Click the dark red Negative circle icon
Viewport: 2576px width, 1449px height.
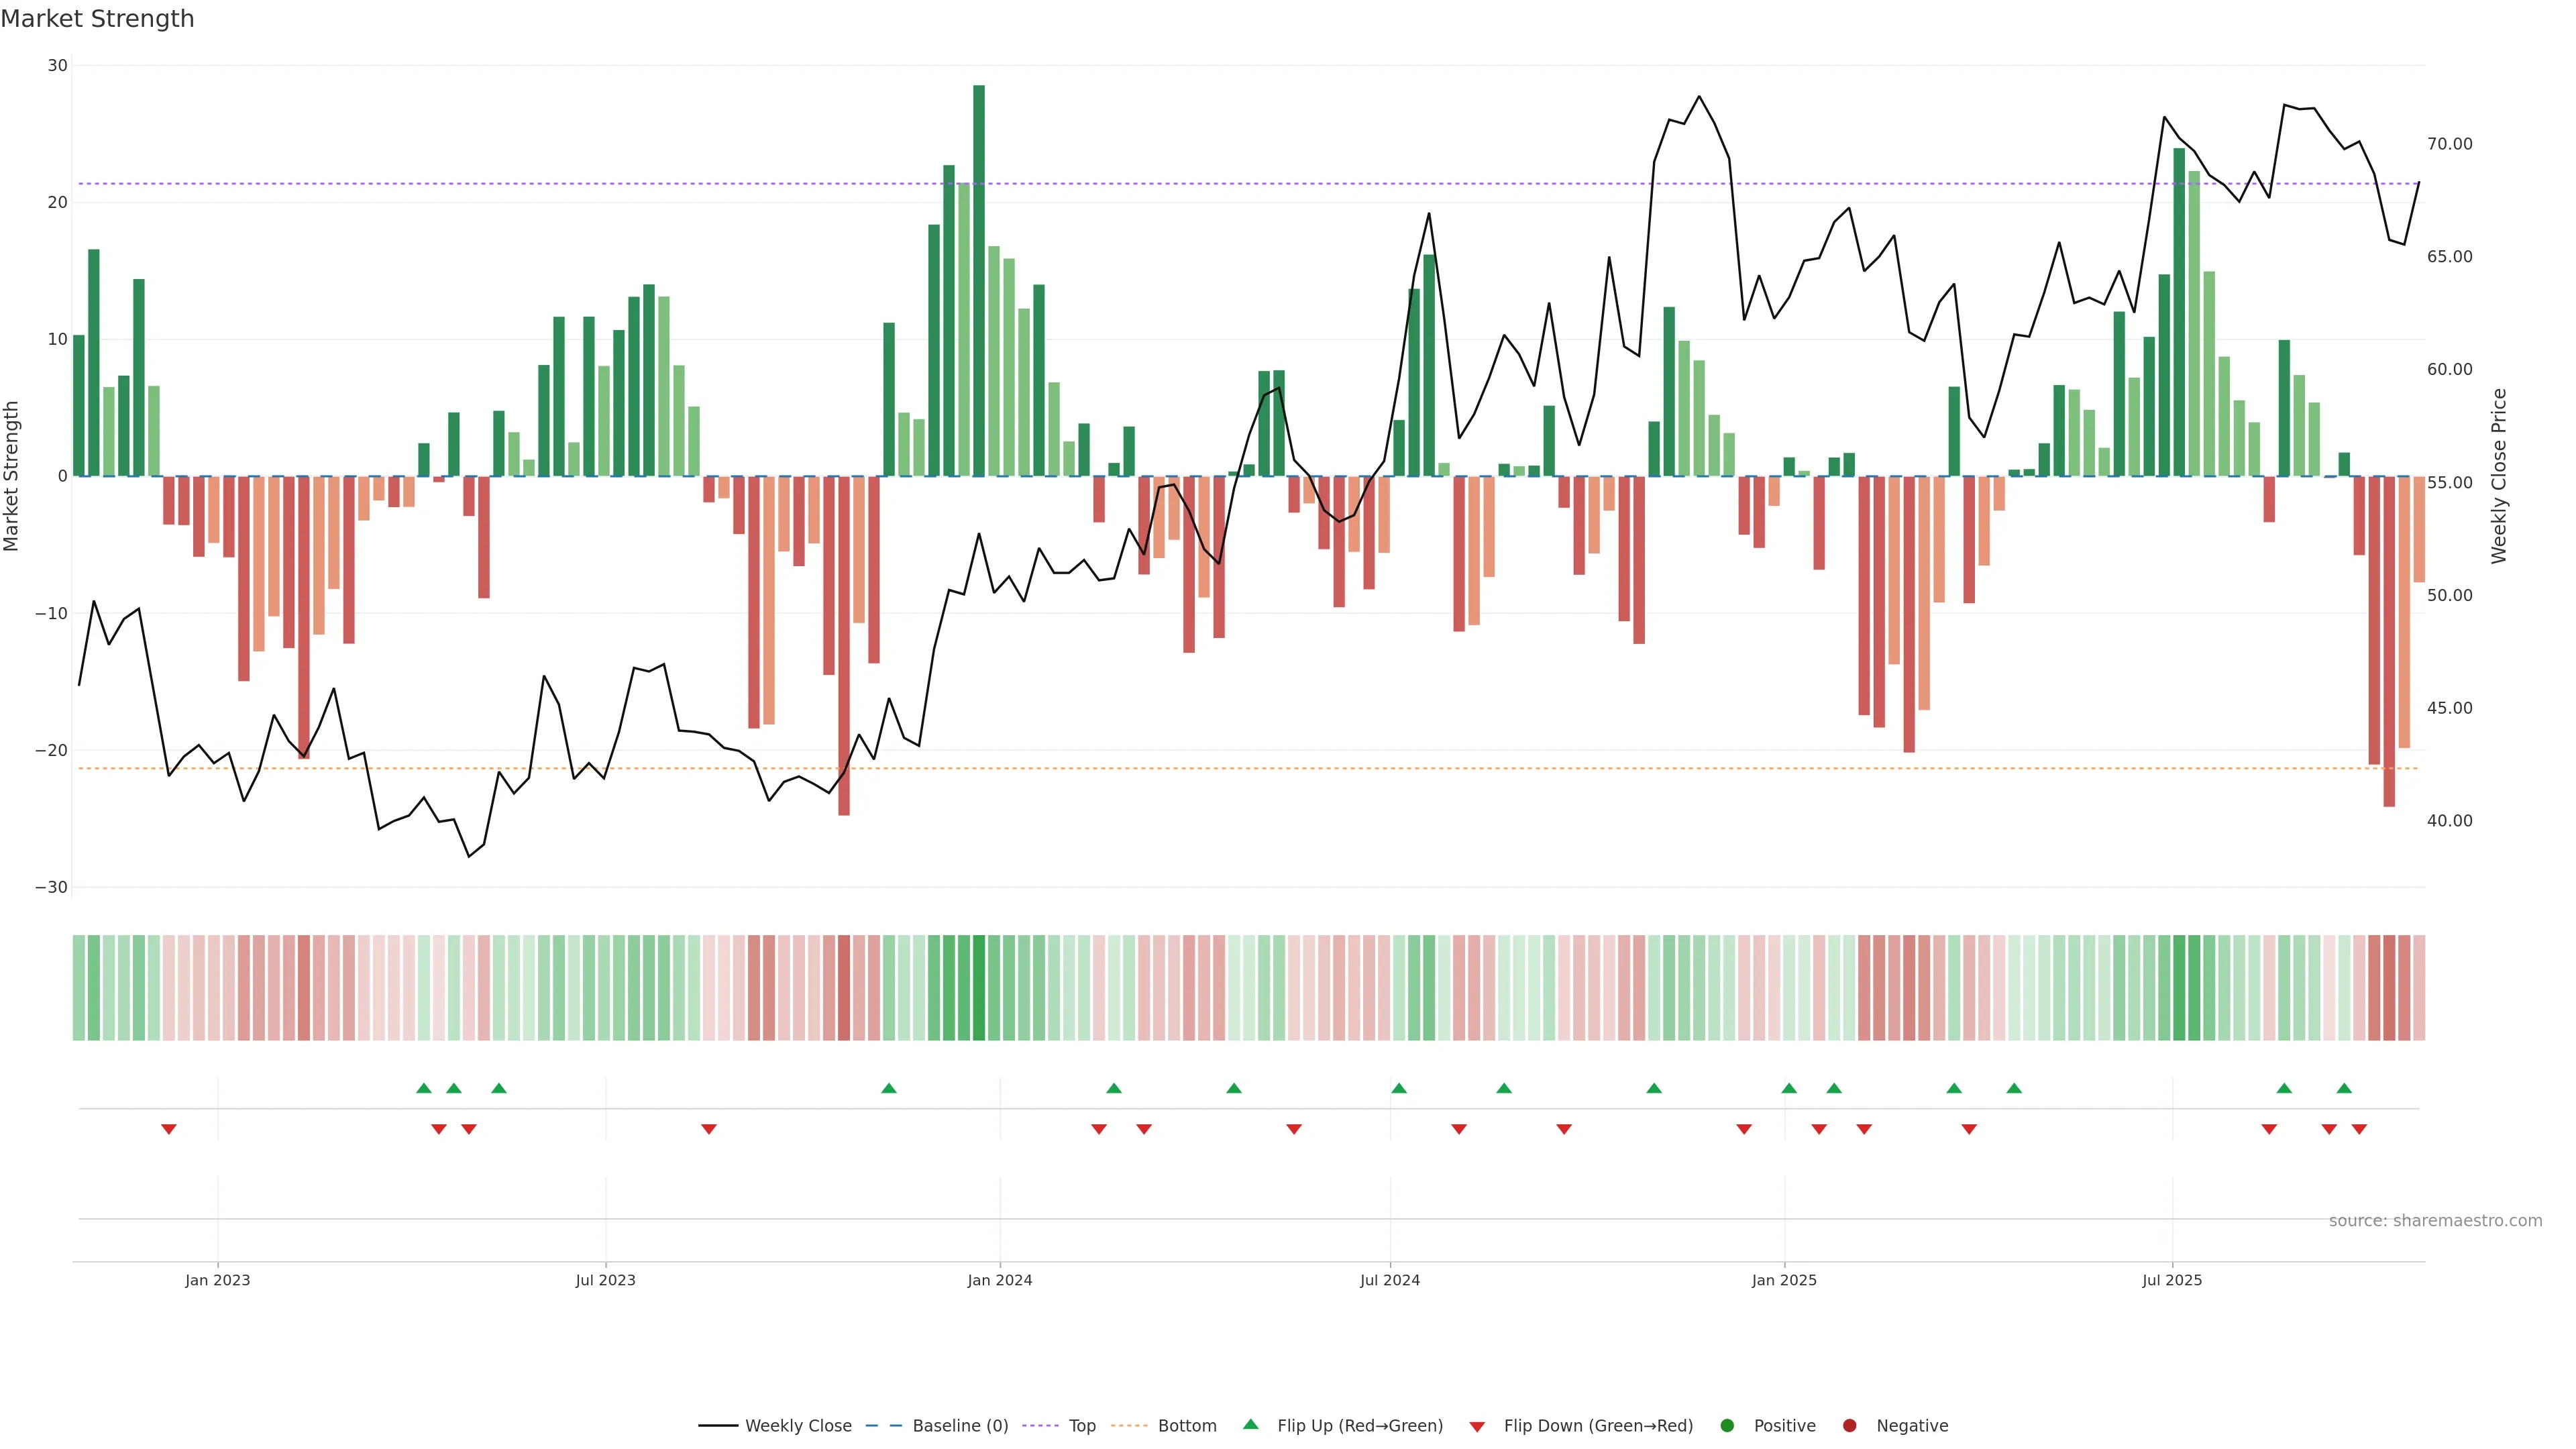[1849, 1426]
